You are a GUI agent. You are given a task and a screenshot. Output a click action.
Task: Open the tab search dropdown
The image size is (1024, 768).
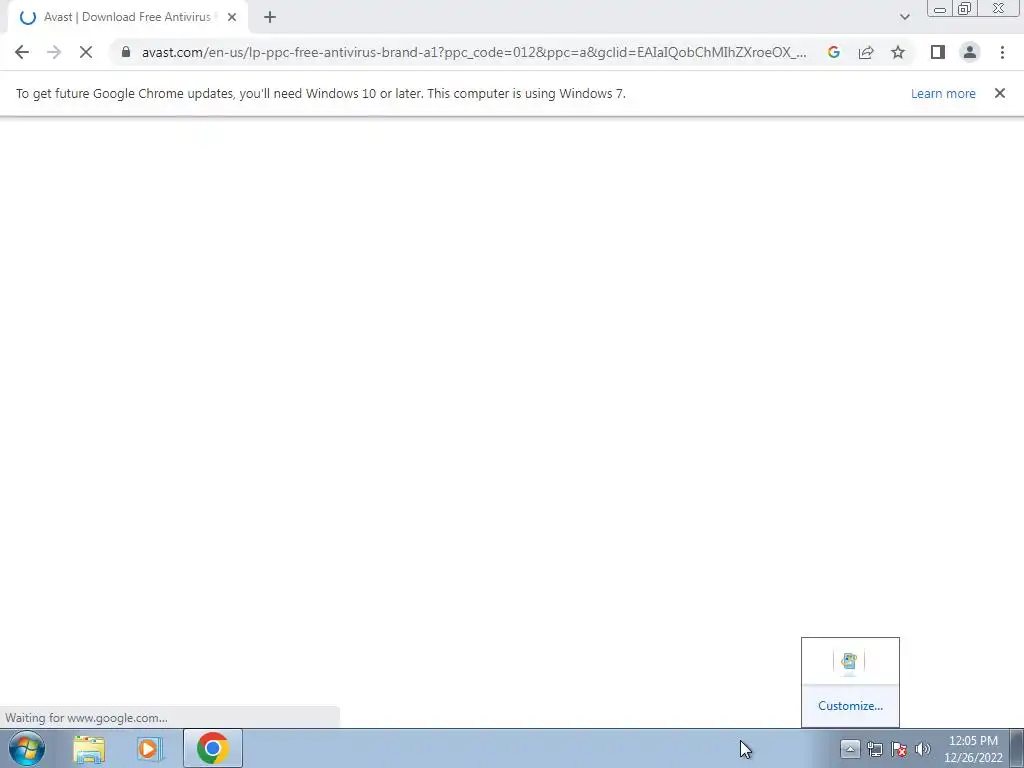[x=904, y=17]
